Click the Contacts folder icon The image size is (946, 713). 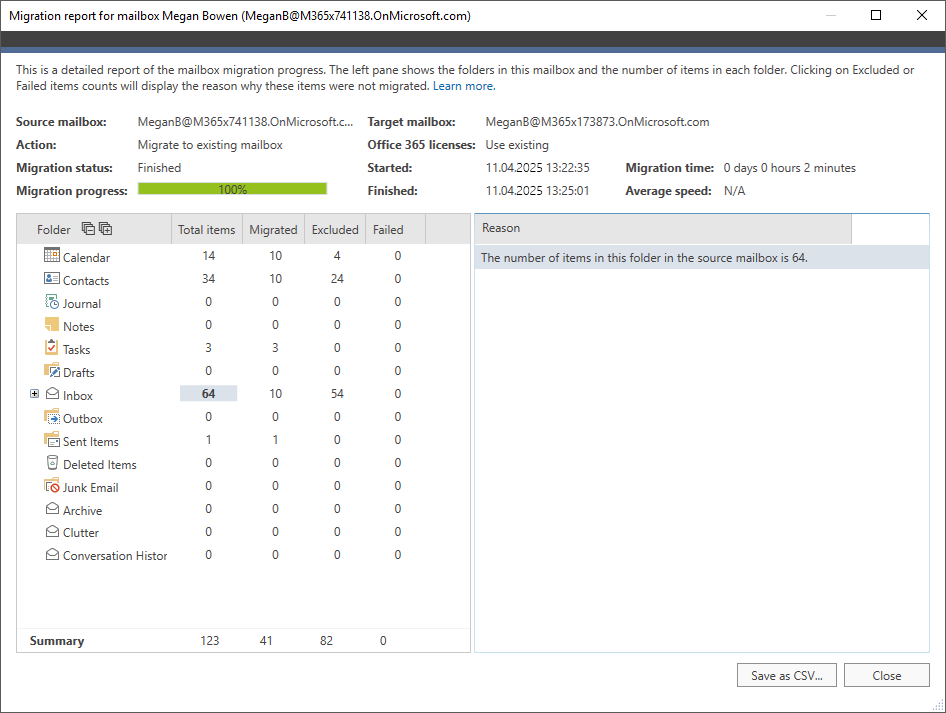coord(52,279)
